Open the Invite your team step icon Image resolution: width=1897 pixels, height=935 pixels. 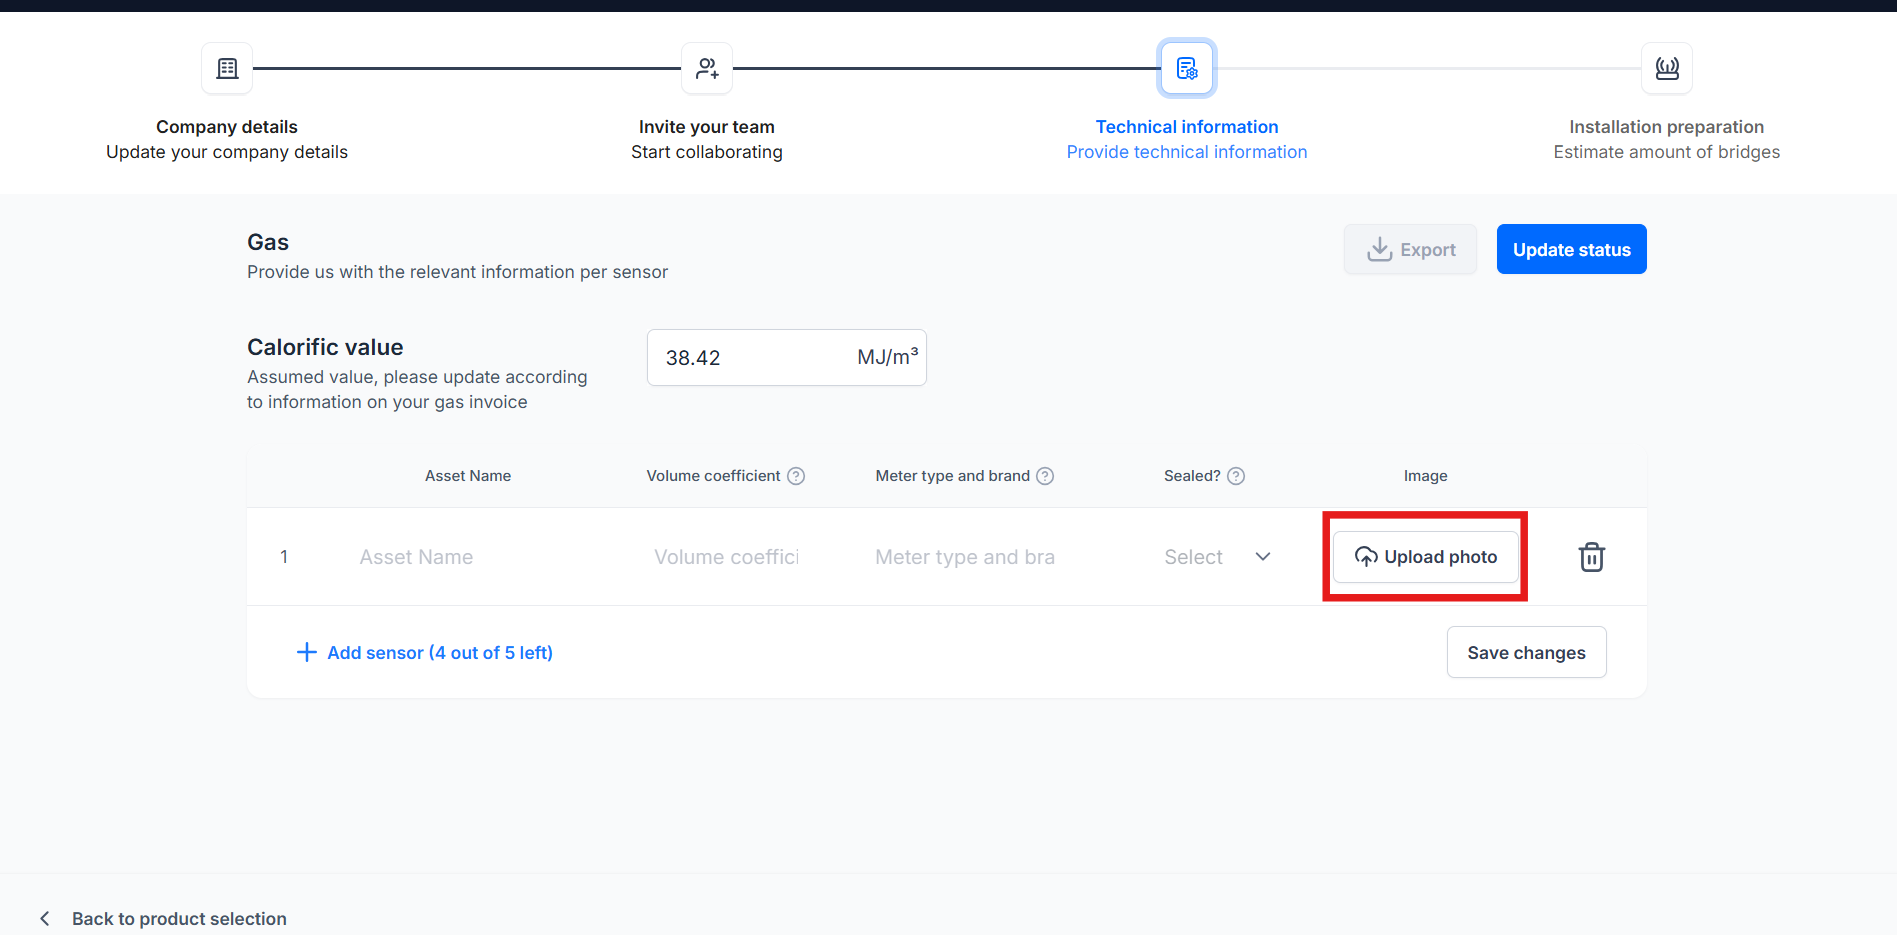pos(707,68)
